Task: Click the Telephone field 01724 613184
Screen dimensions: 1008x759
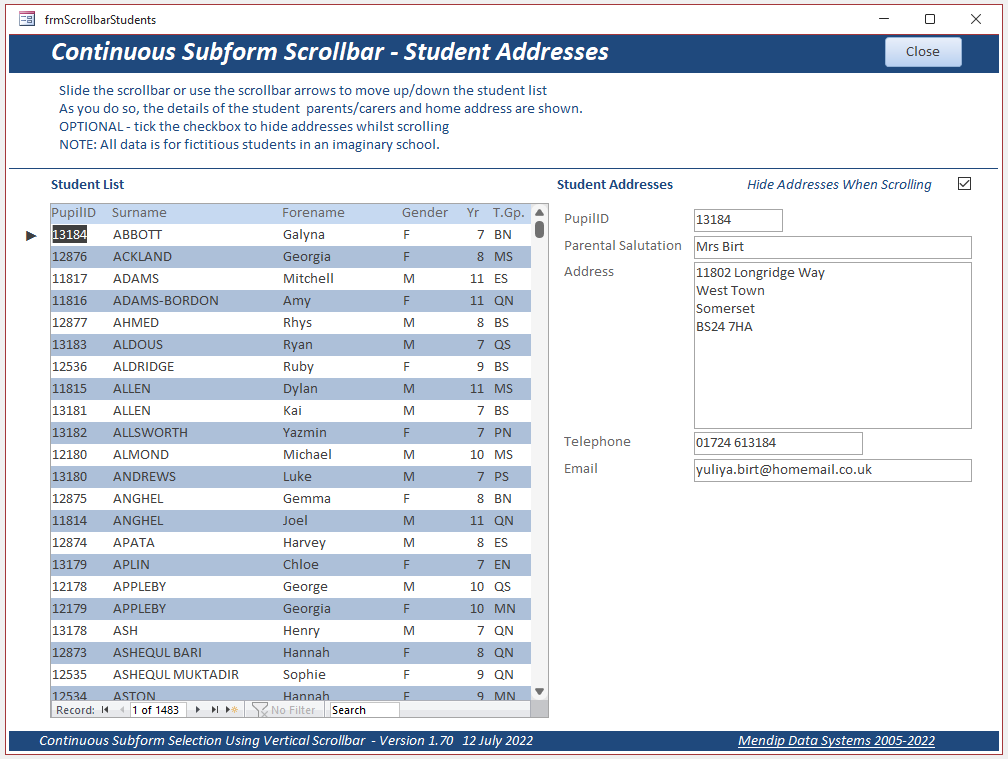Action: tap(778, 443)
